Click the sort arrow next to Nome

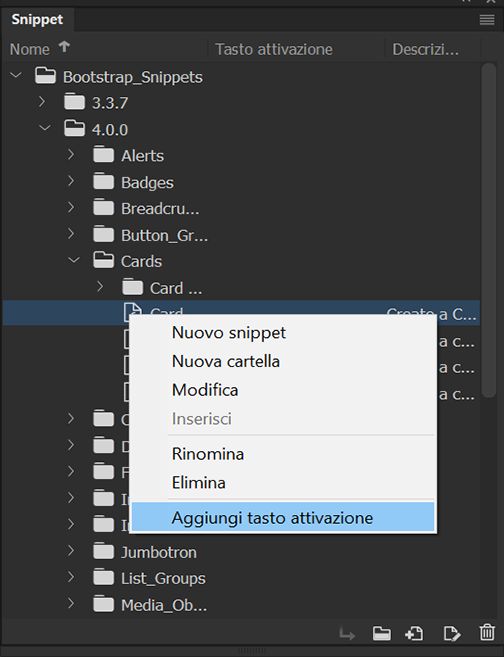coord(64,47)
